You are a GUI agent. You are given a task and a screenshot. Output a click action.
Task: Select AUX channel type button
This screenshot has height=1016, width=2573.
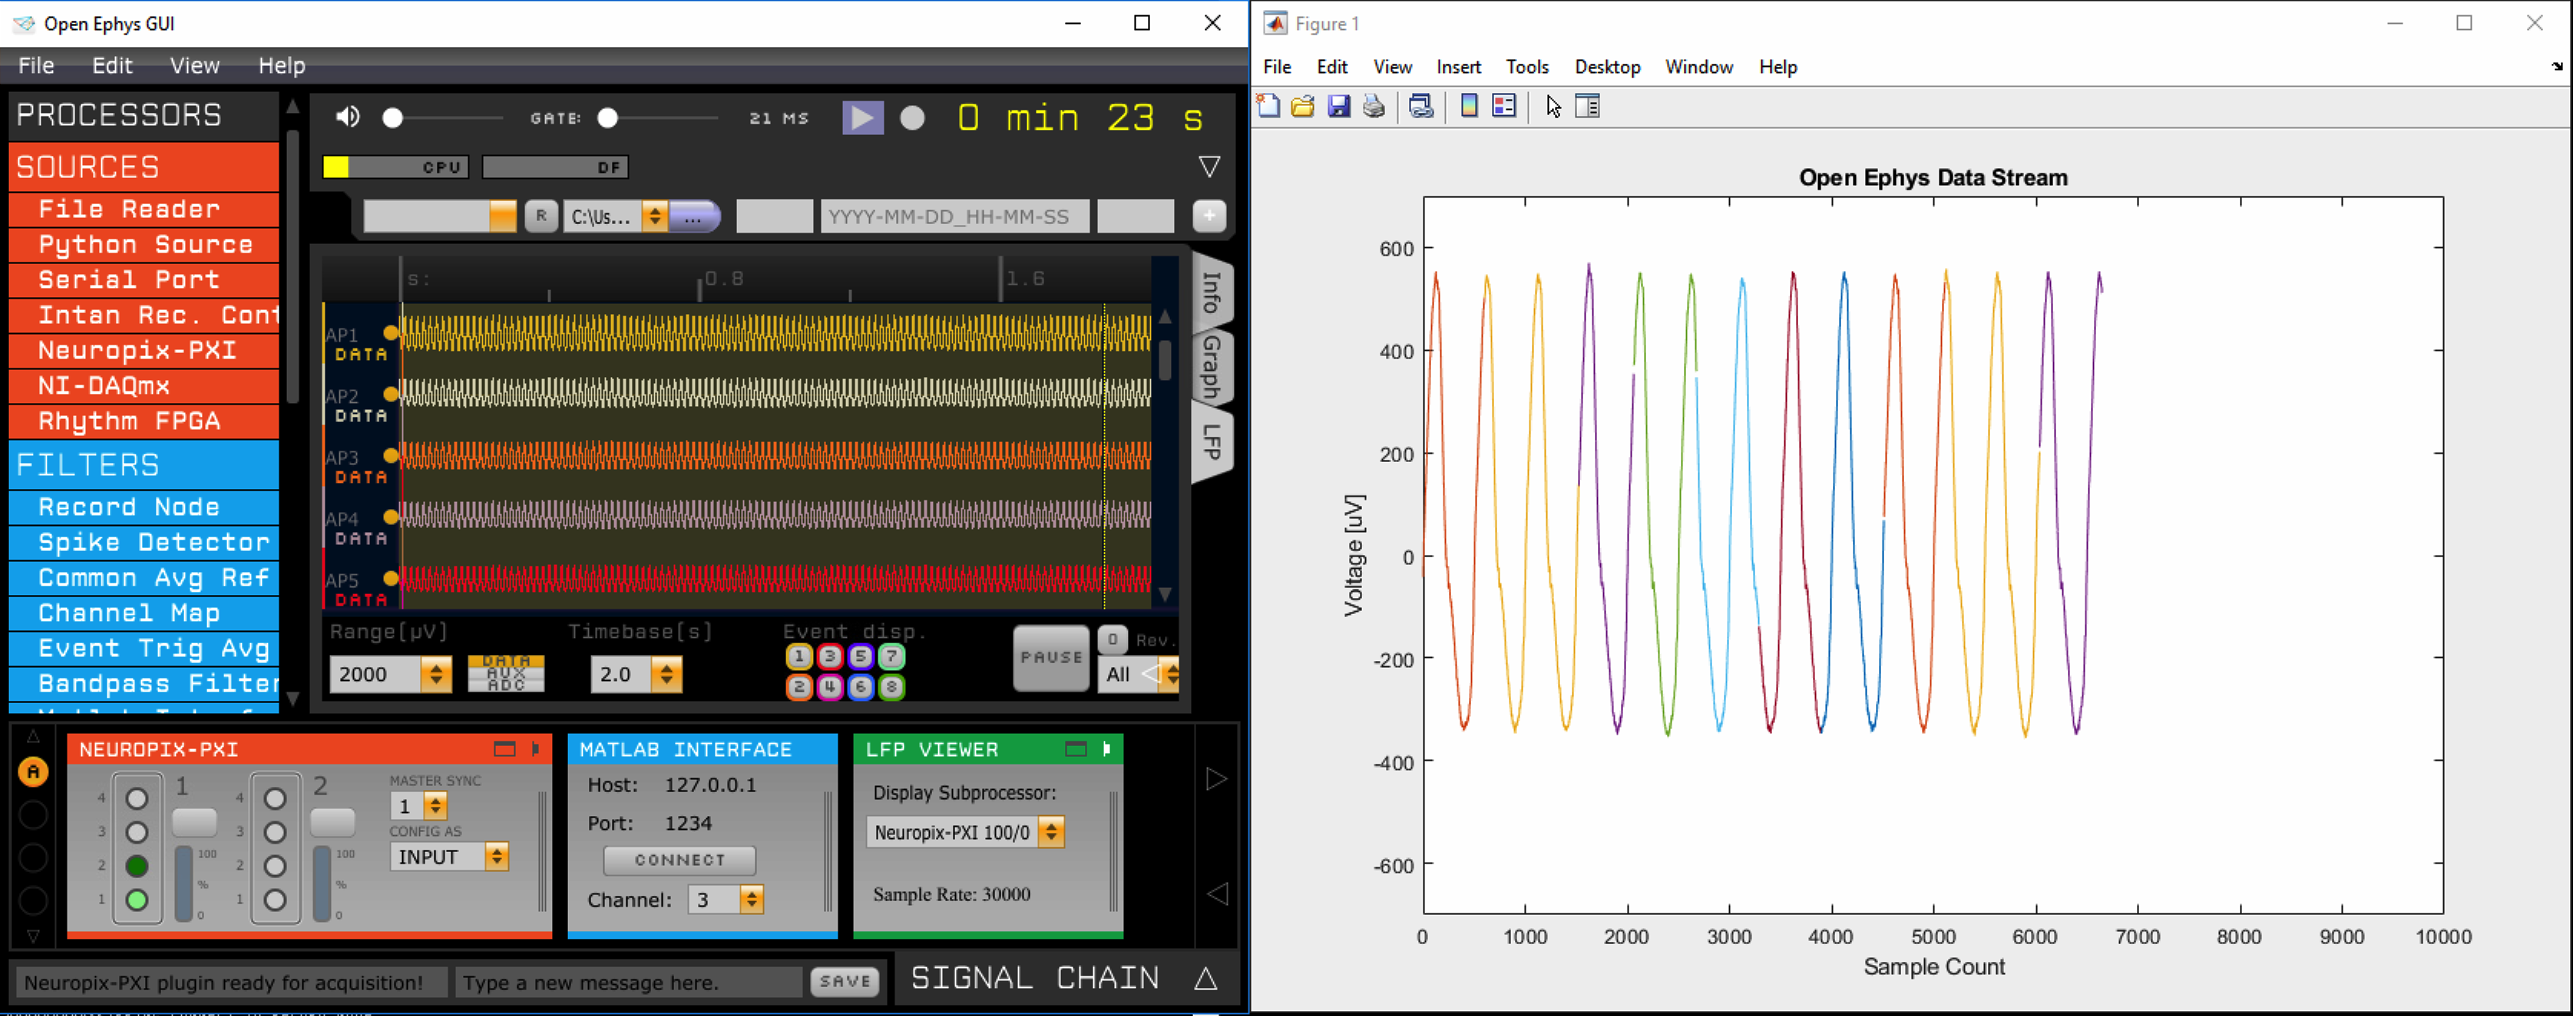506,674
